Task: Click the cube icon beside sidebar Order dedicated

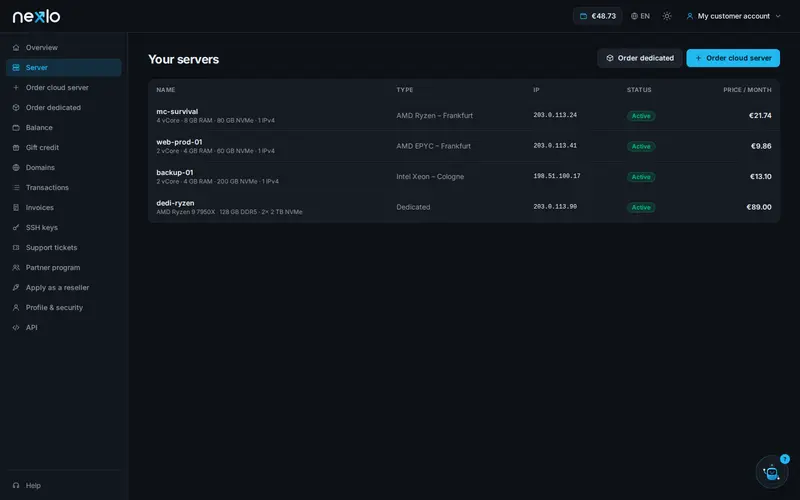Action: click(16, 108)
